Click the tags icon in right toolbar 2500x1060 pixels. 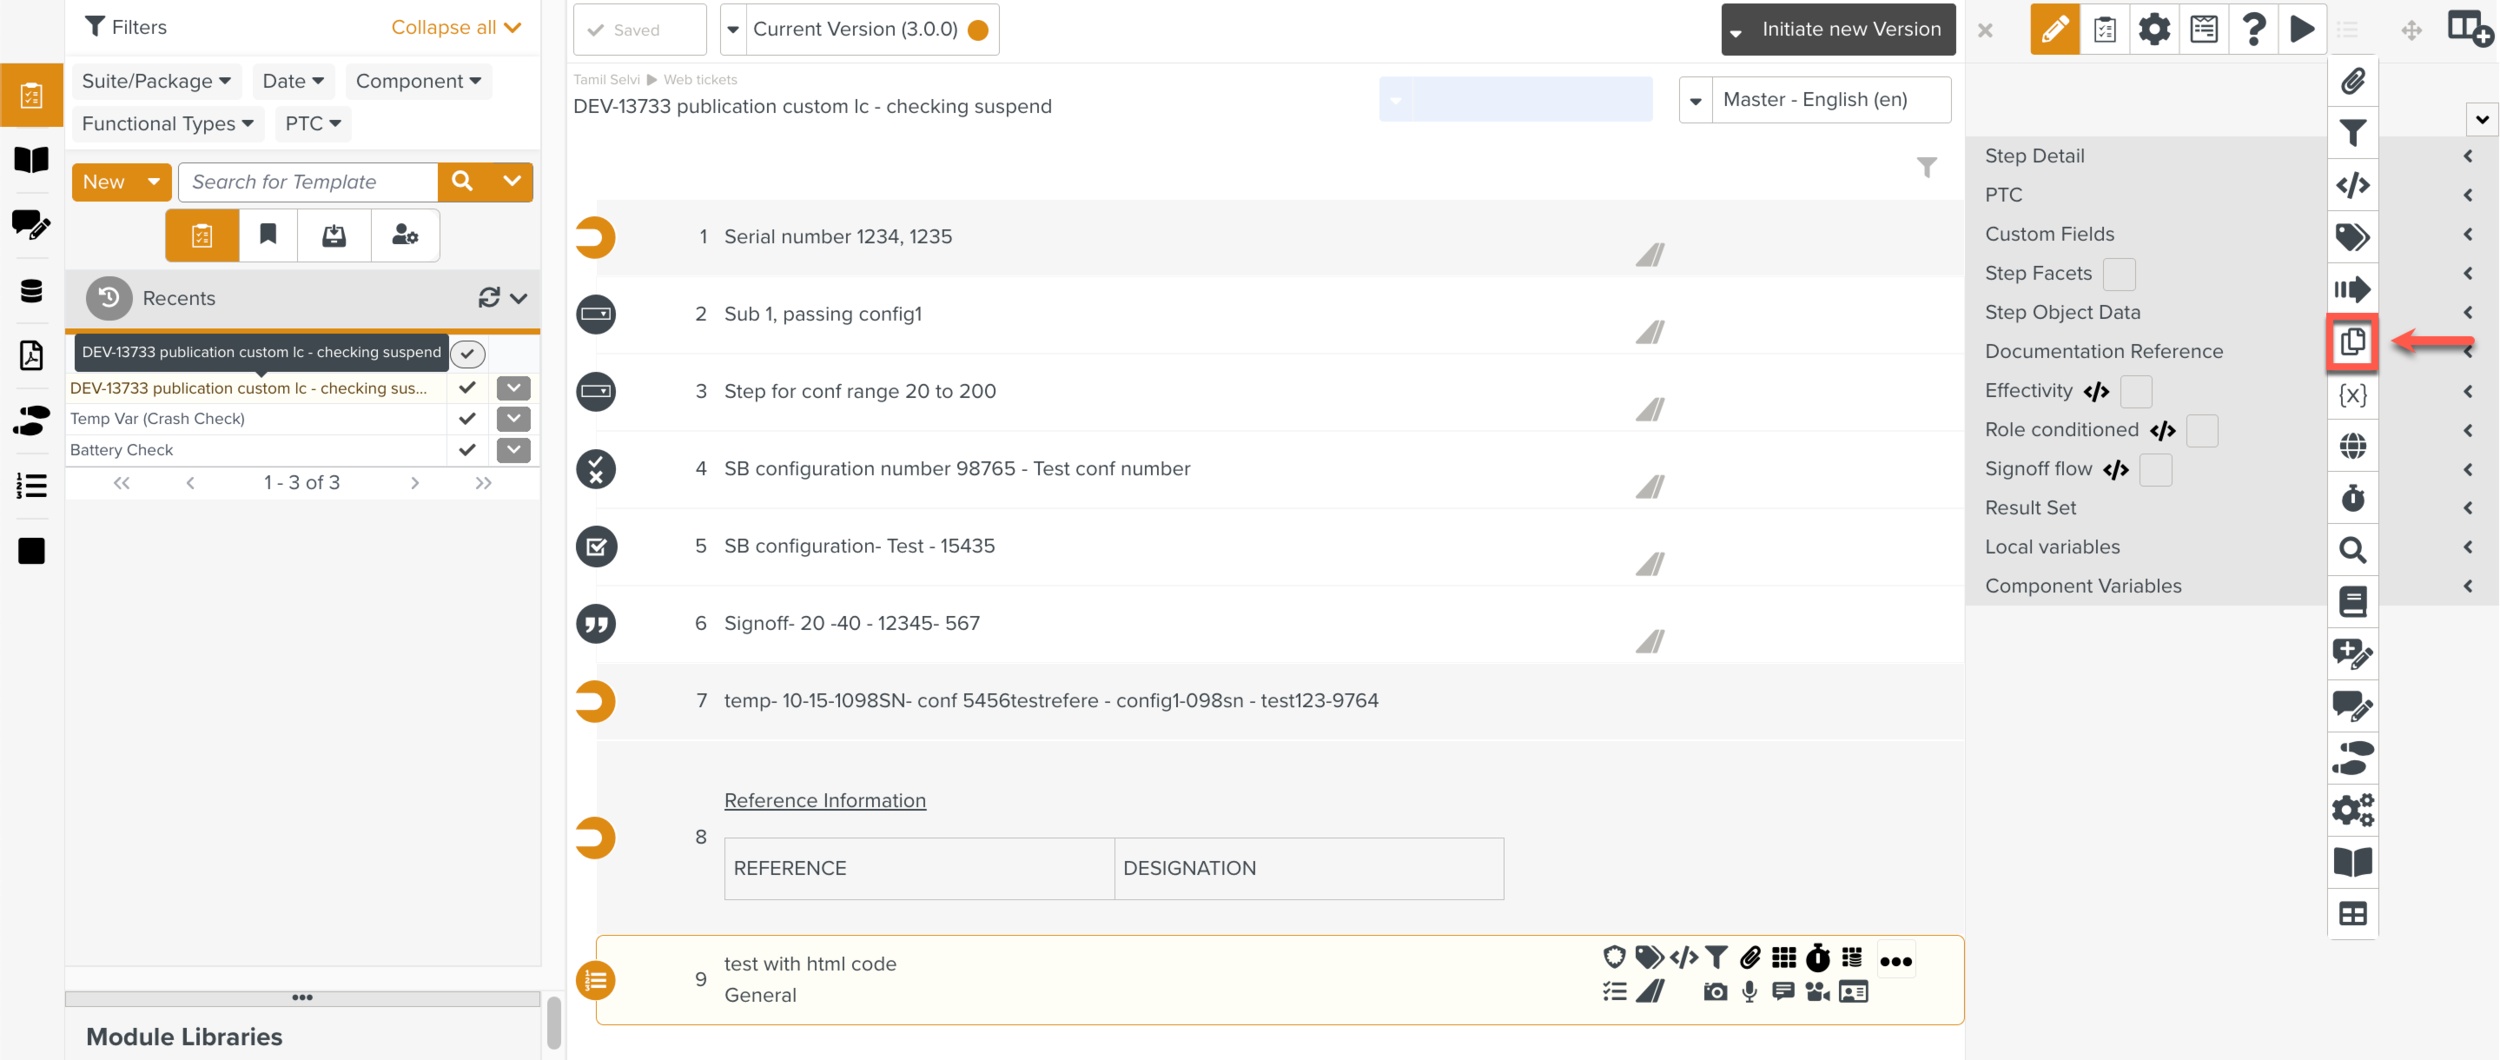pyautogui.click(x=2353, y=237)
